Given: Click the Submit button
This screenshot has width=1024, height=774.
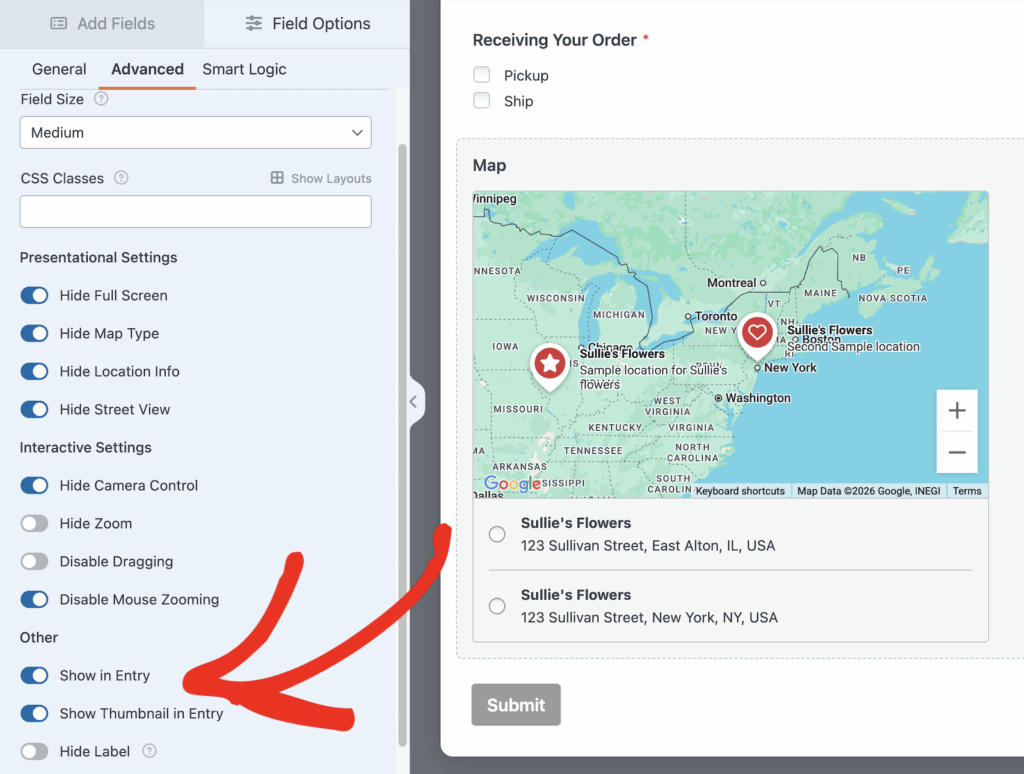Looking at the screenshot, I should pos(516,705).
